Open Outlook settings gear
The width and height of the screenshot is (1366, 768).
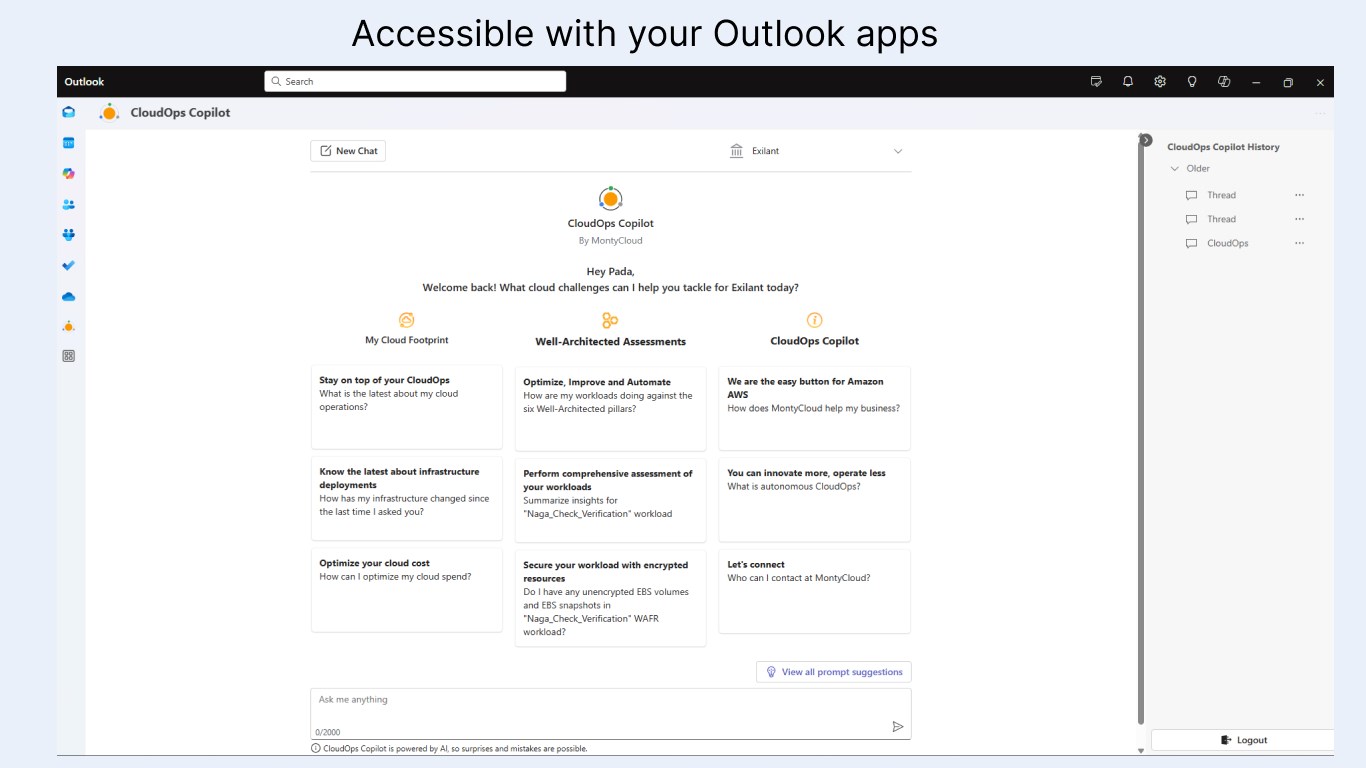click(1160, 82)
